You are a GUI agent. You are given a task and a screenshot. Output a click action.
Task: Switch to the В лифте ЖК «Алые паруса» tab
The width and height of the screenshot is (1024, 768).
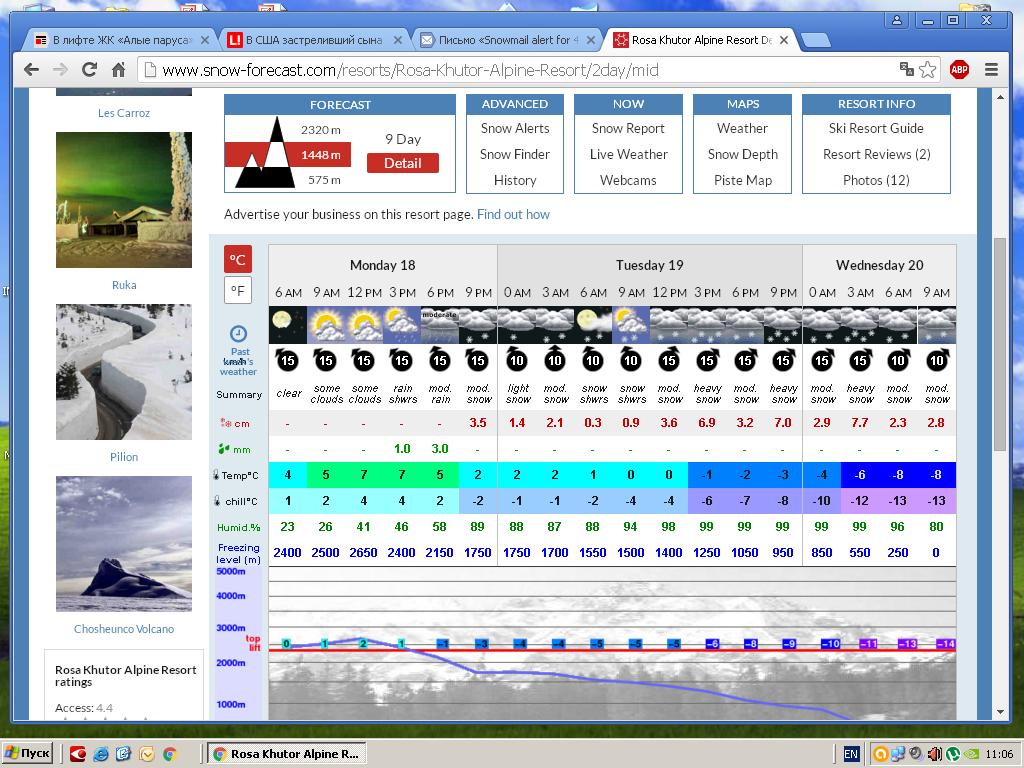pyautogui.click(x=121, y=40)
